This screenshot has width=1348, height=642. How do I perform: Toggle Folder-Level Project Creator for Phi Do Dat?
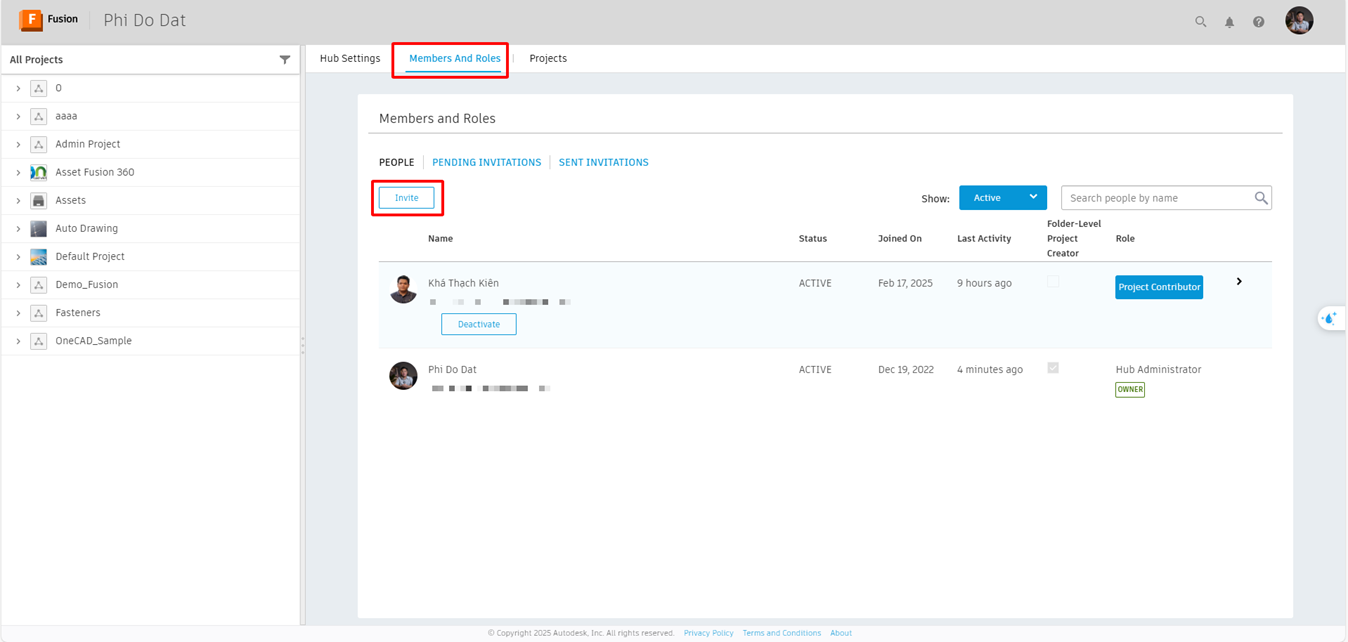(1053, 368)
